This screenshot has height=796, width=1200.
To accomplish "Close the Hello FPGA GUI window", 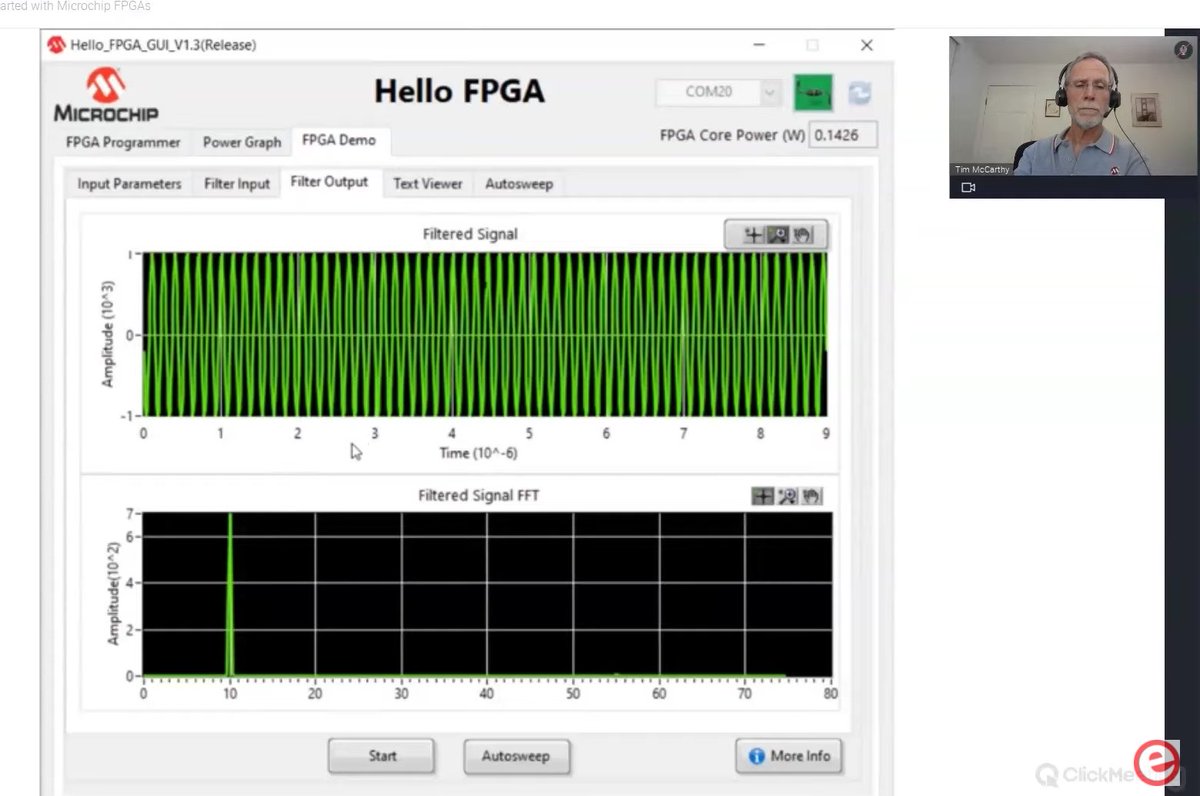I will tap(867, 45).
